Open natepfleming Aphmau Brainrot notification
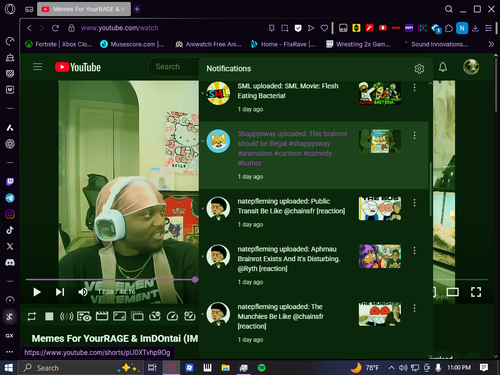 313,265
